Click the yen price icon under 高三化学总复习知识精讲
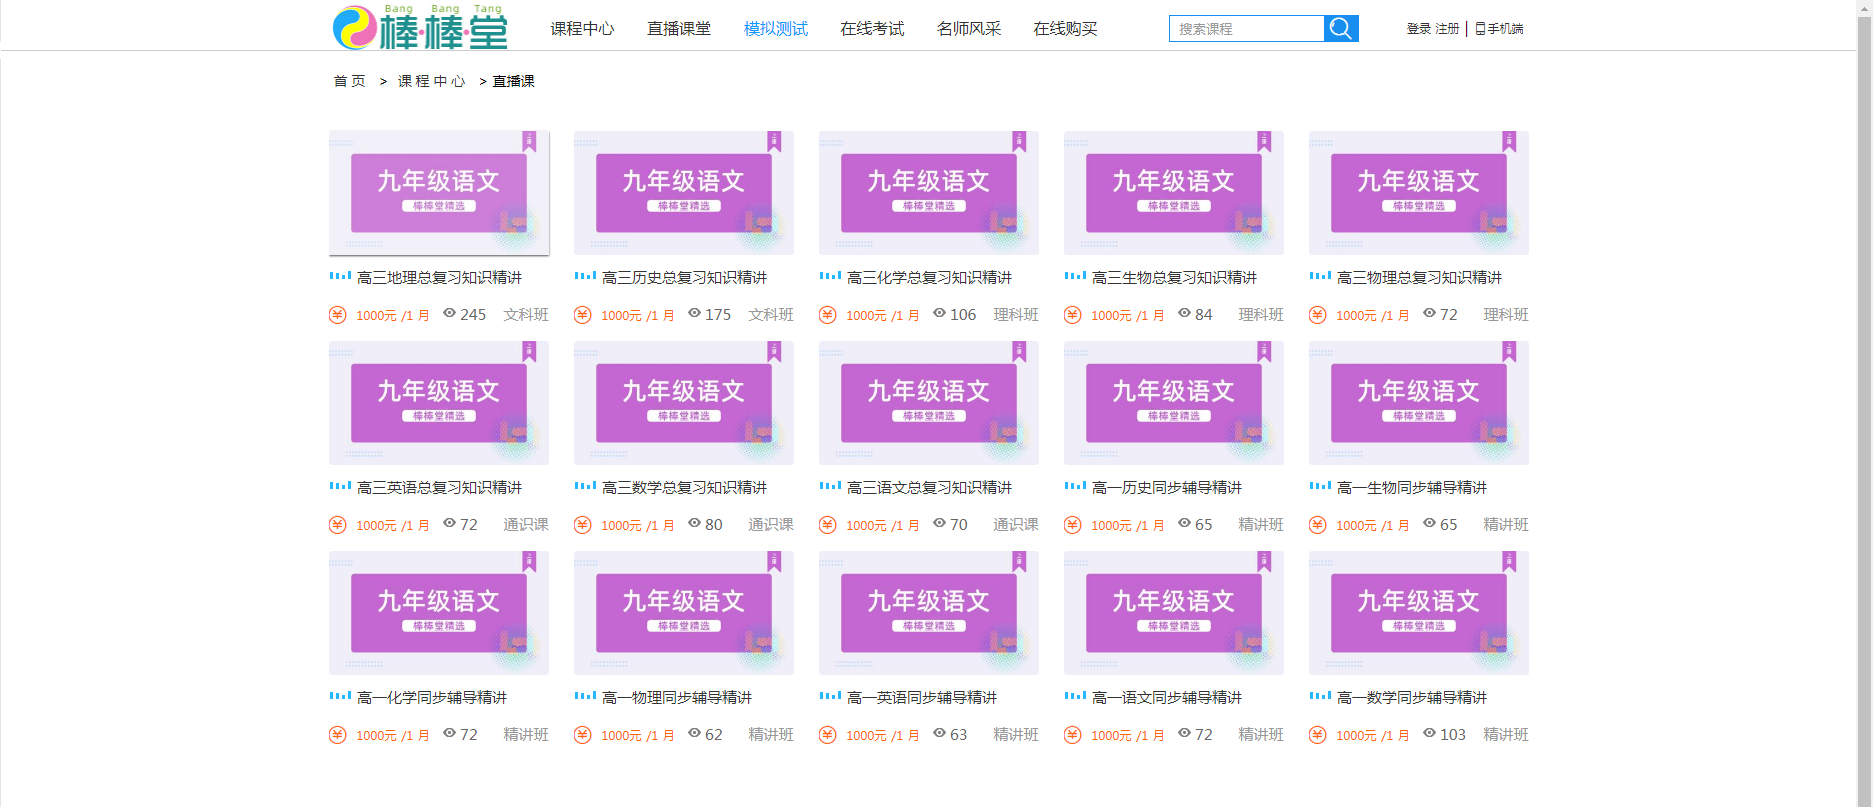The height and width of the screenshot is (807, 1873). coord(828,315)
